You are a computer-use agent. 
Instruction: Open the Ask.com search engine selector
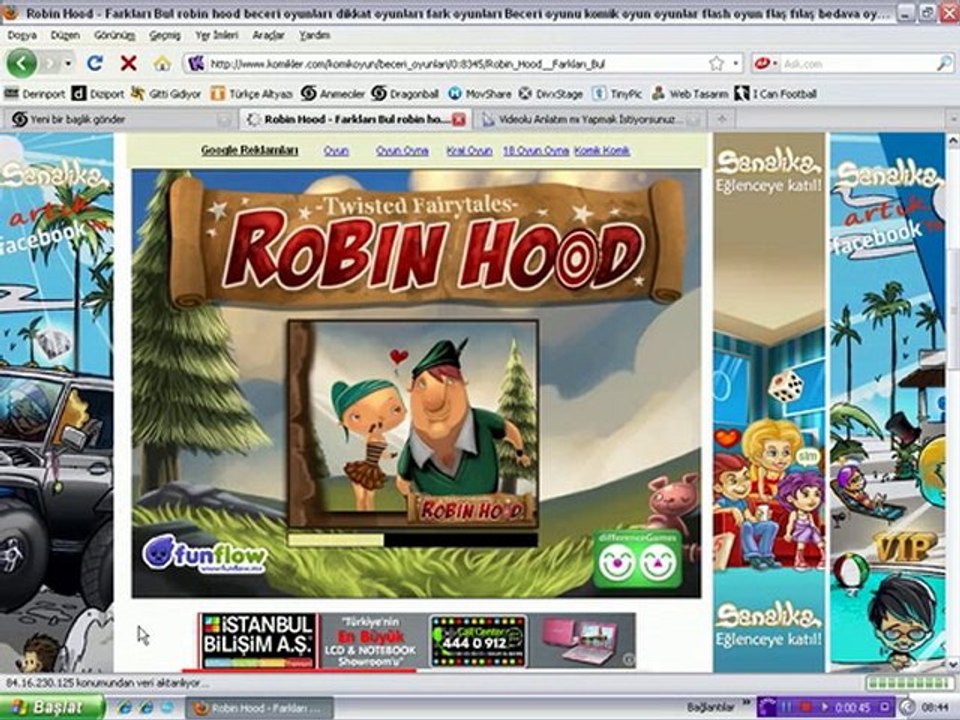pos(765,64)
